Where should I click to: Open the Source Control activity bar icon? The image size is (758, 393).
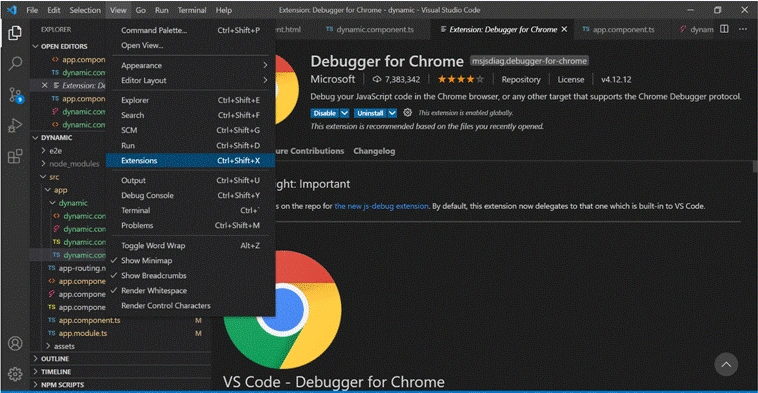(x=15, y=95)
